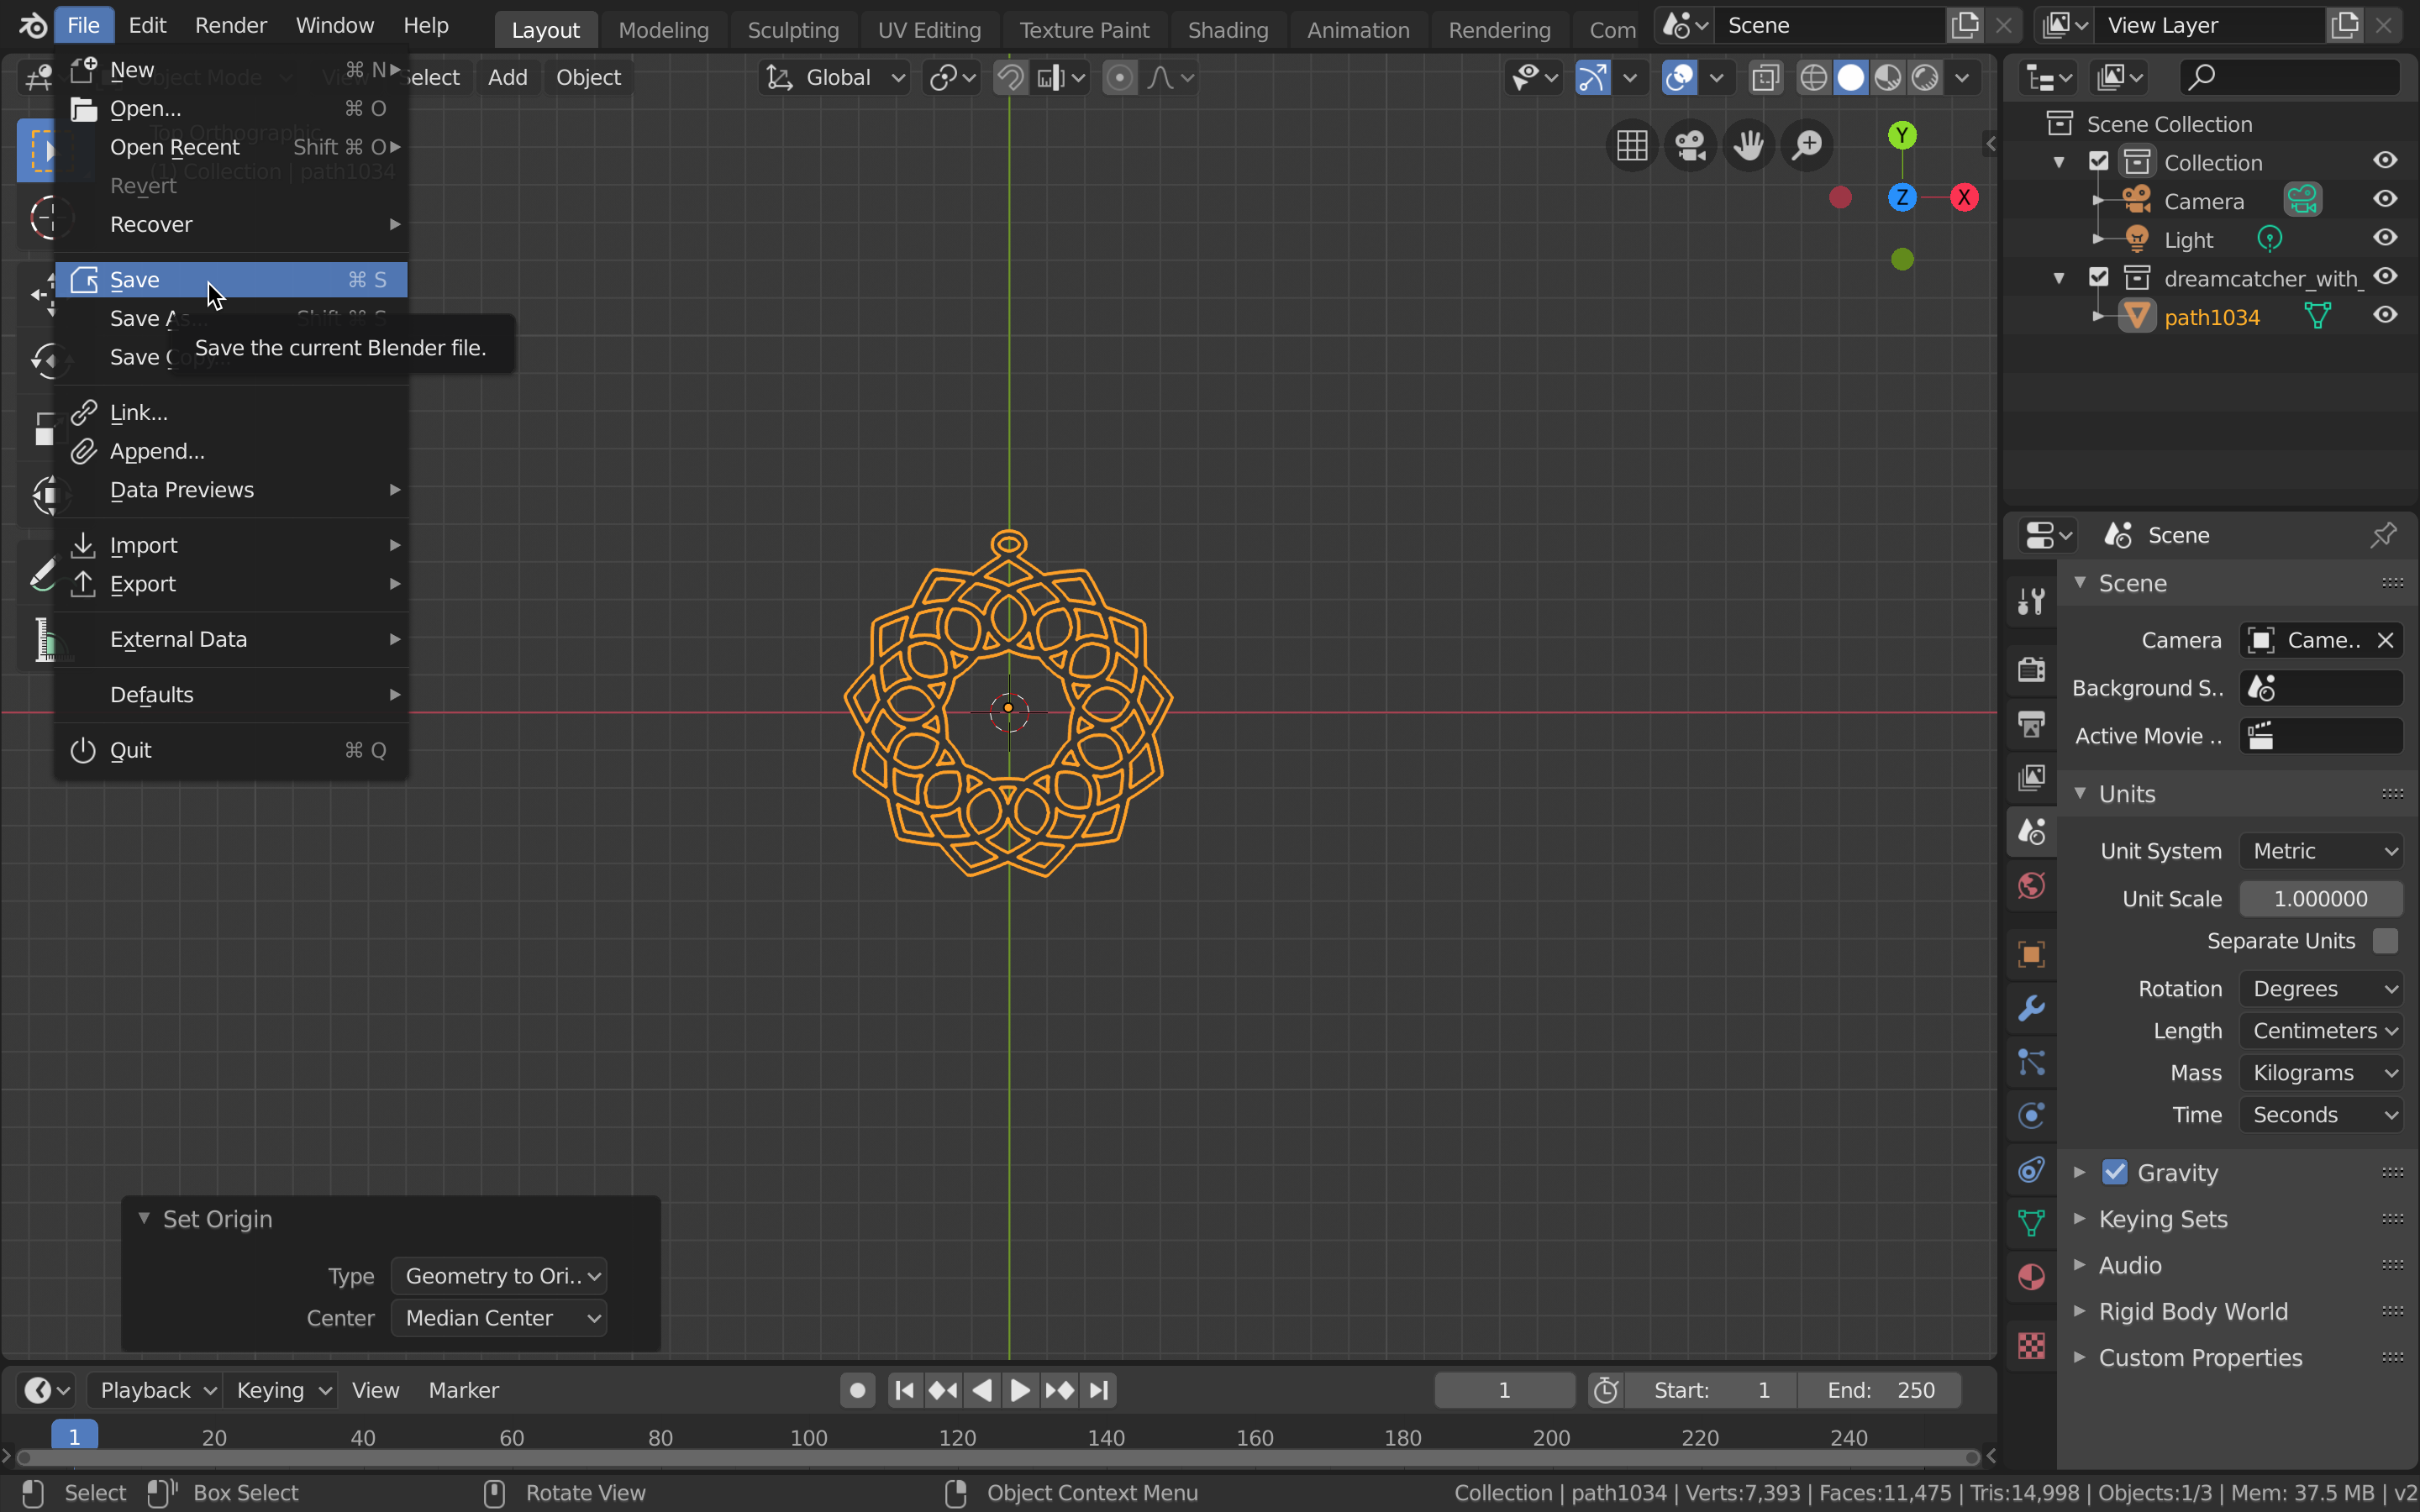The image size is (2420, 1512).
Task: Click the pan view hand icon
Action: coord(1748,146)
